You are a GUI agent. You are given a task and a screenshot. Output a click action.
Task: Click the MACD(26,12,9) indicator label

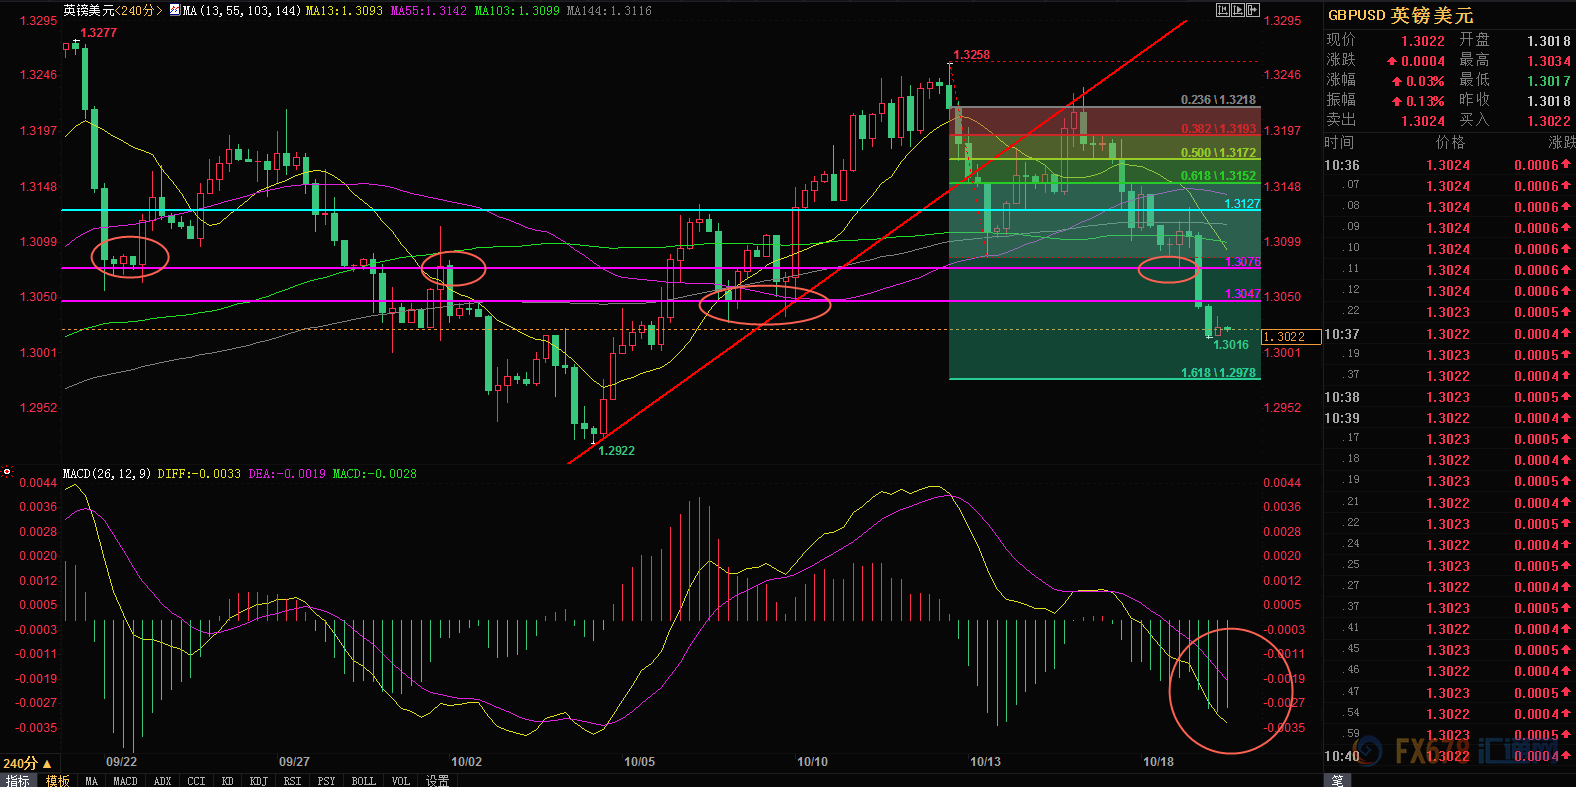click(x=107, y=474)
